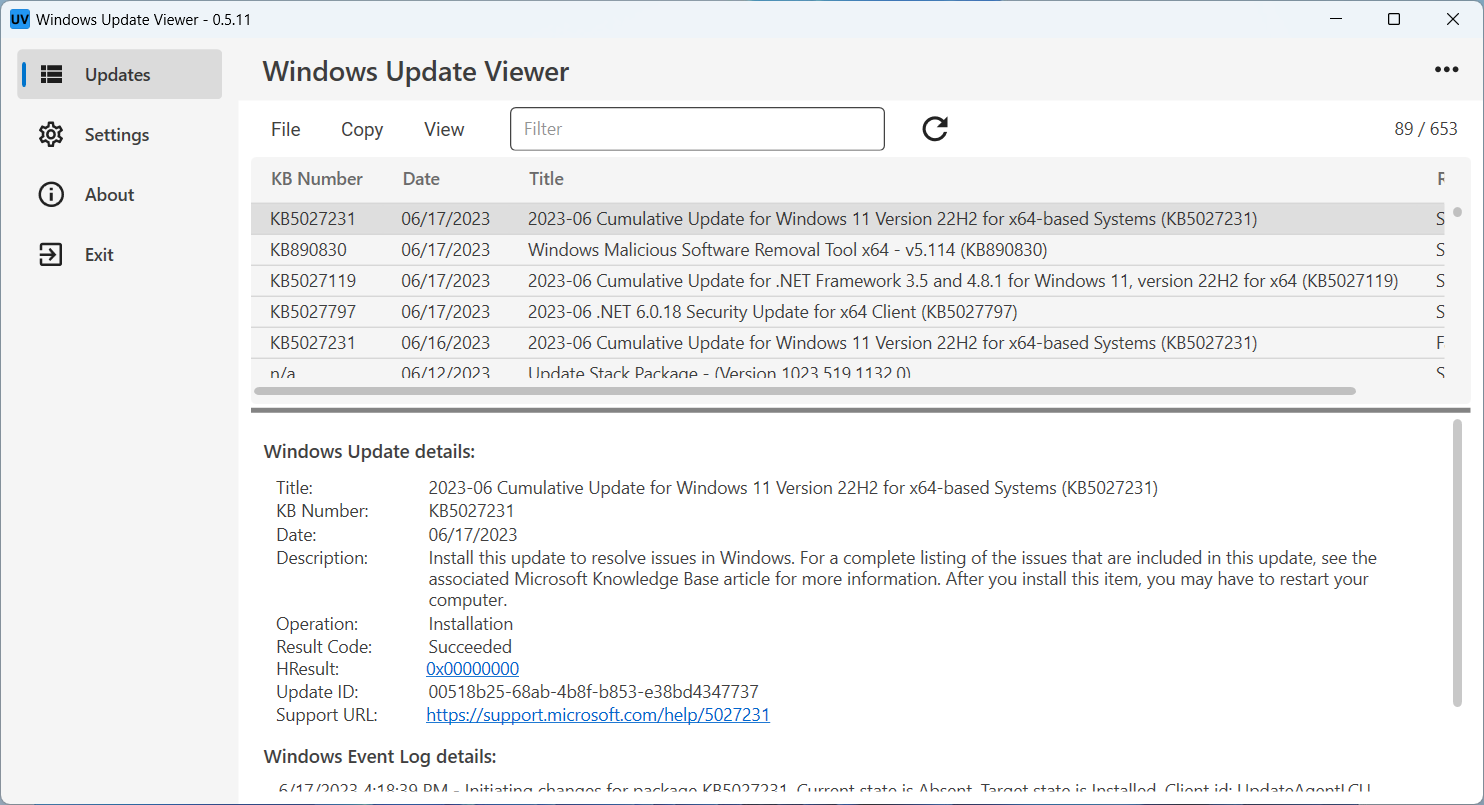Click the 06/12/2023 date cell
1484x805 pixels.
click(x=446, y=372)
